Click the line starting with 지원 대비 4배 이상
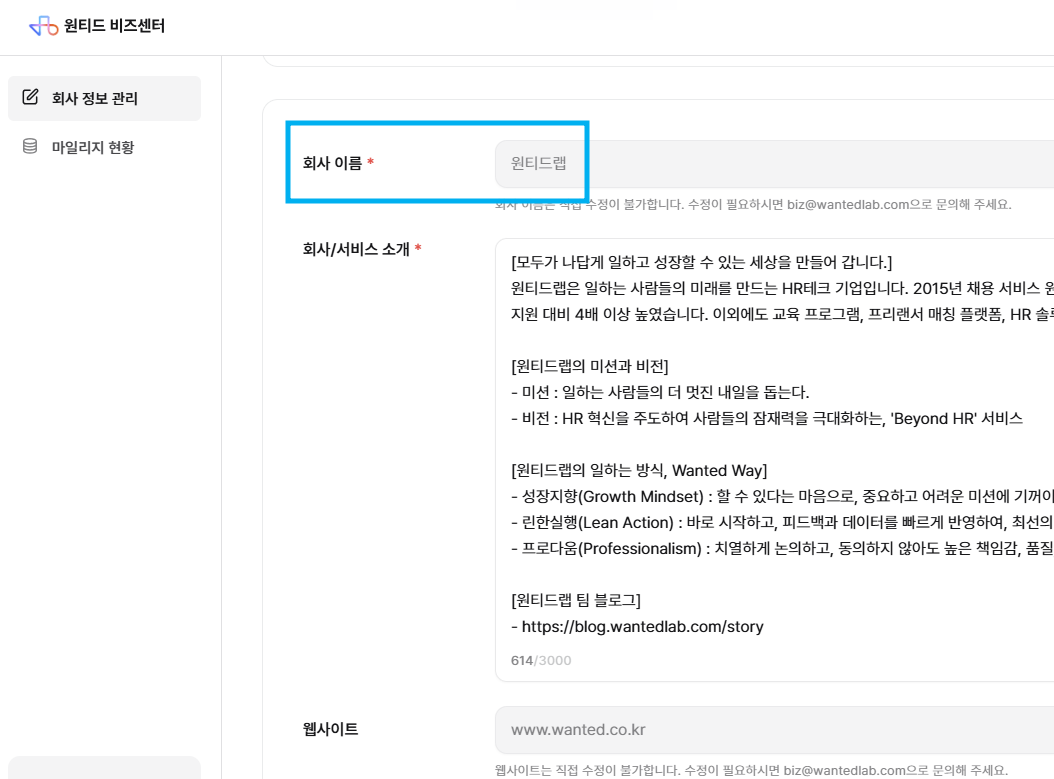The height and width of the screenshot is (779, 1054). pos(782,315)
